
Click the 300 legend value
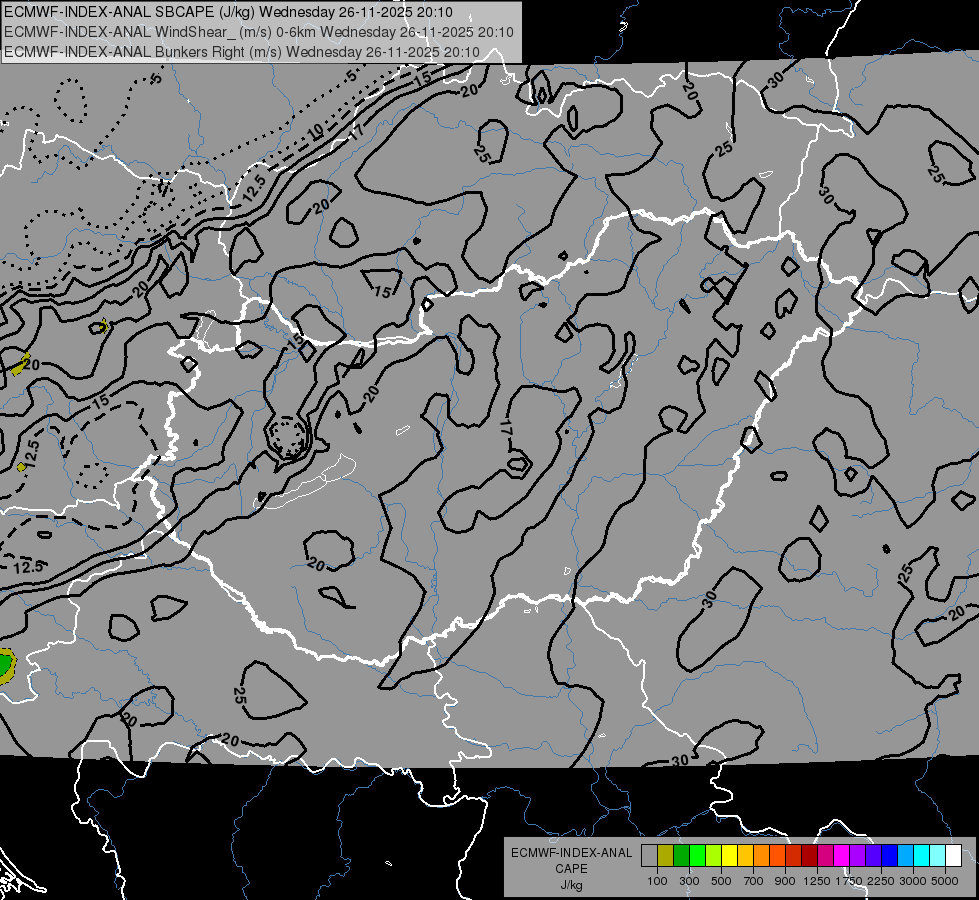click(x=689, y=881)
